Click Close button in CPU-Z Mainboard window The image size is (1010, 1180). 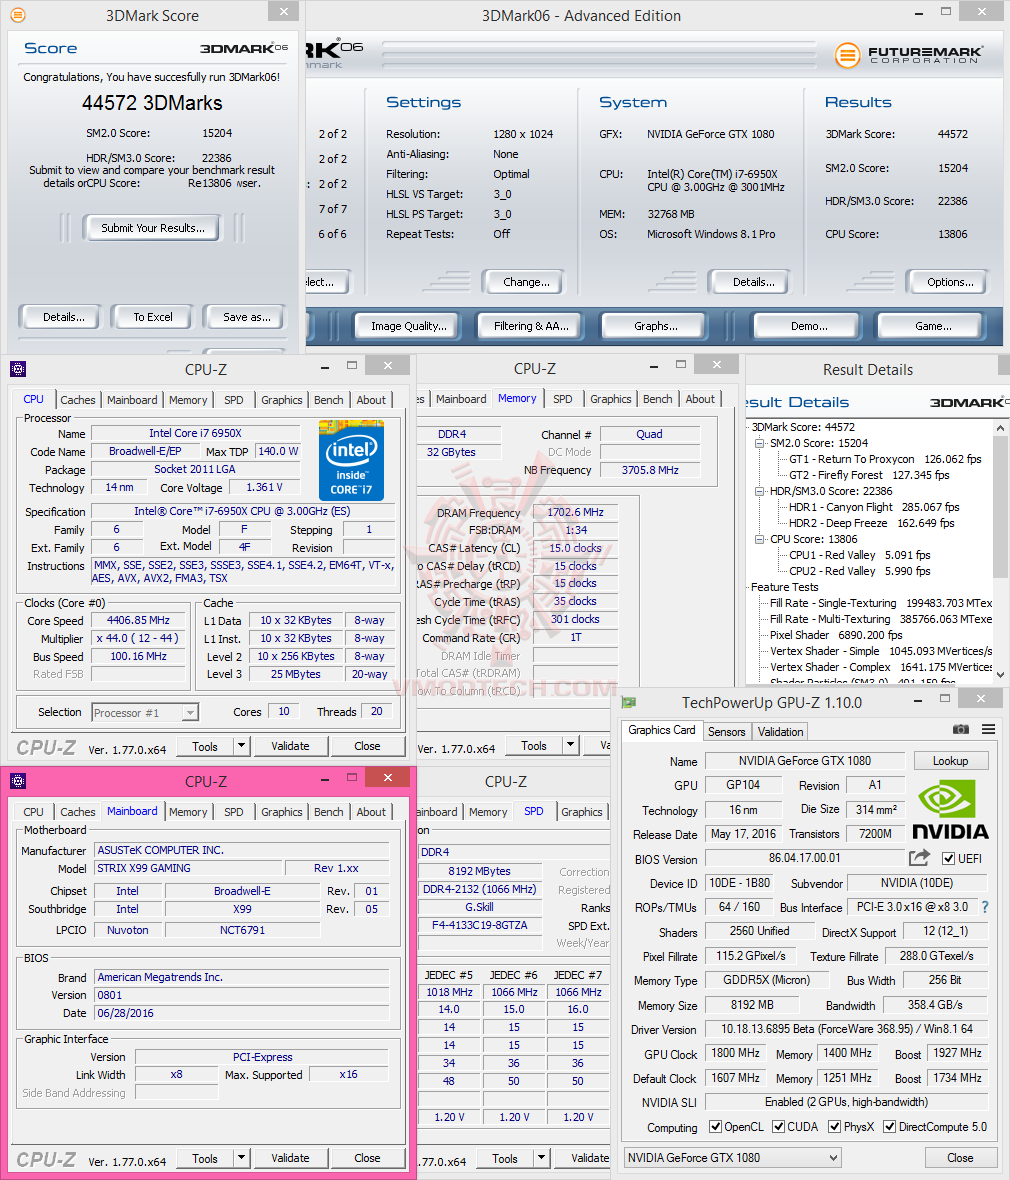point(367,1158)
